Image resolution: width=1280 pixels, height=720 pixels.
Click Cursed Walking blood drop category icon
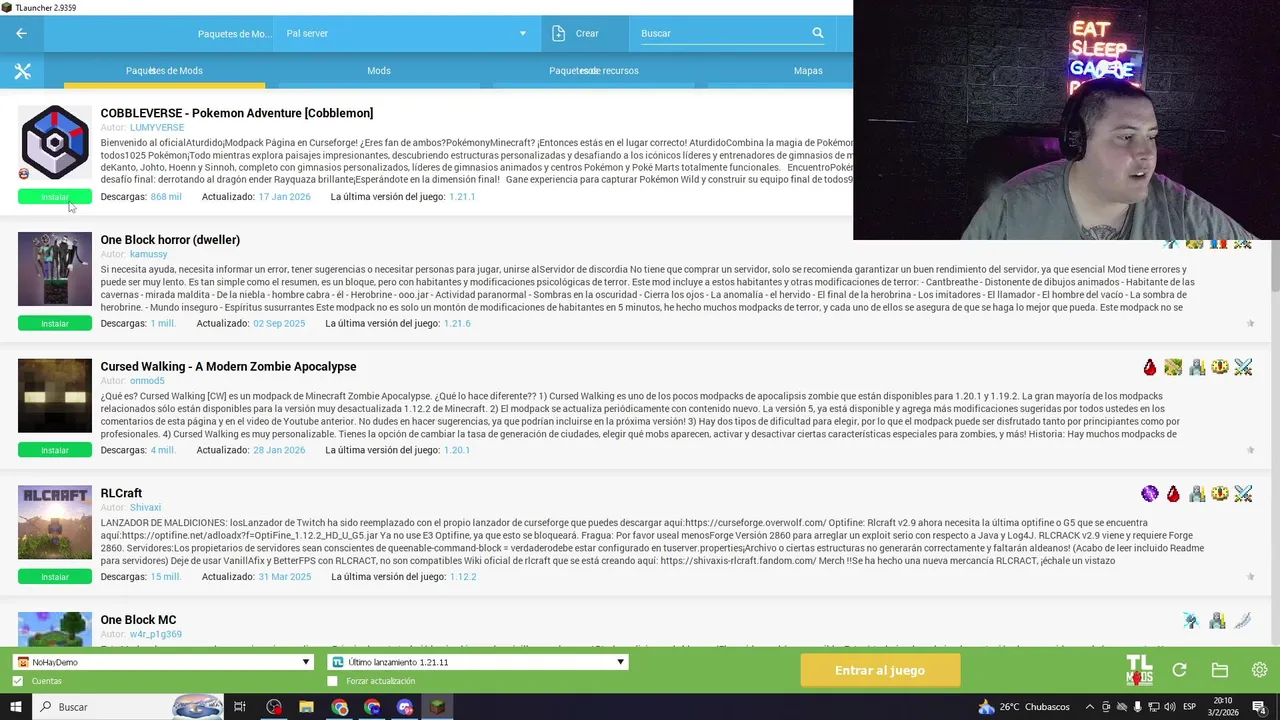pos(1150,367)
